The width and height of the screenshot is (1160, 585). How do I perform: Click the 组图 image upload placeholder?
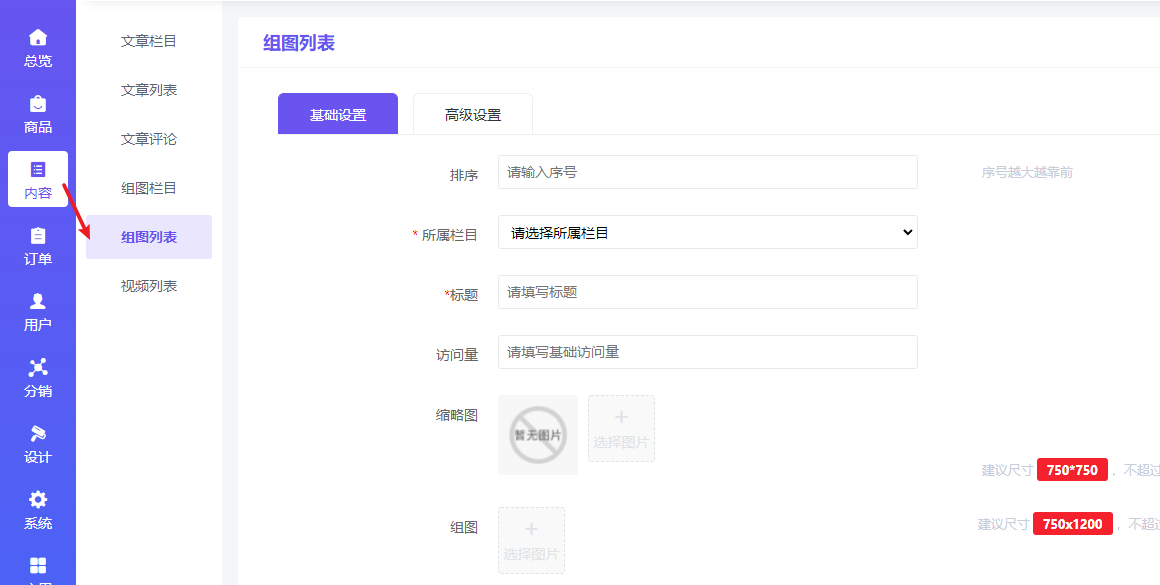[x=531, y=540]
